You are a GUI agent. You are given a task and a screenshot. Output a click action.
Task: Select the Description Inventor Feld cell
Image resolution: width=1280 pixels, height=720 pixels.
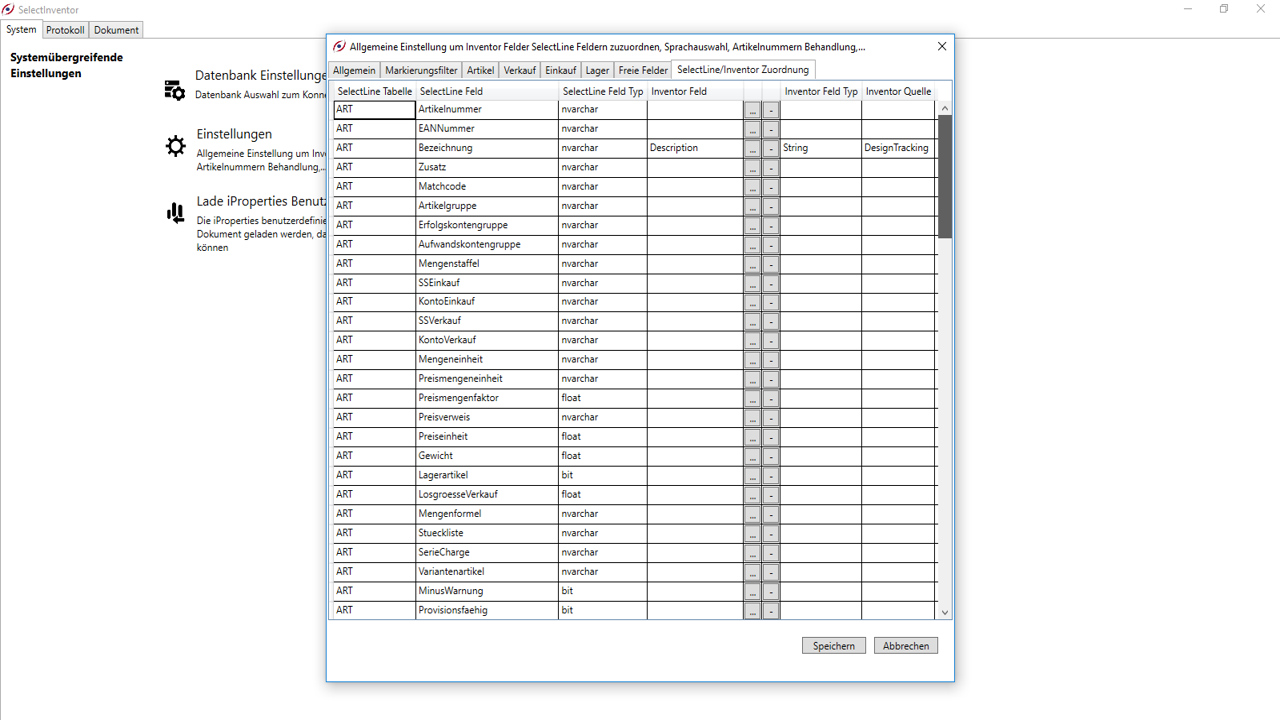point(695,148)
